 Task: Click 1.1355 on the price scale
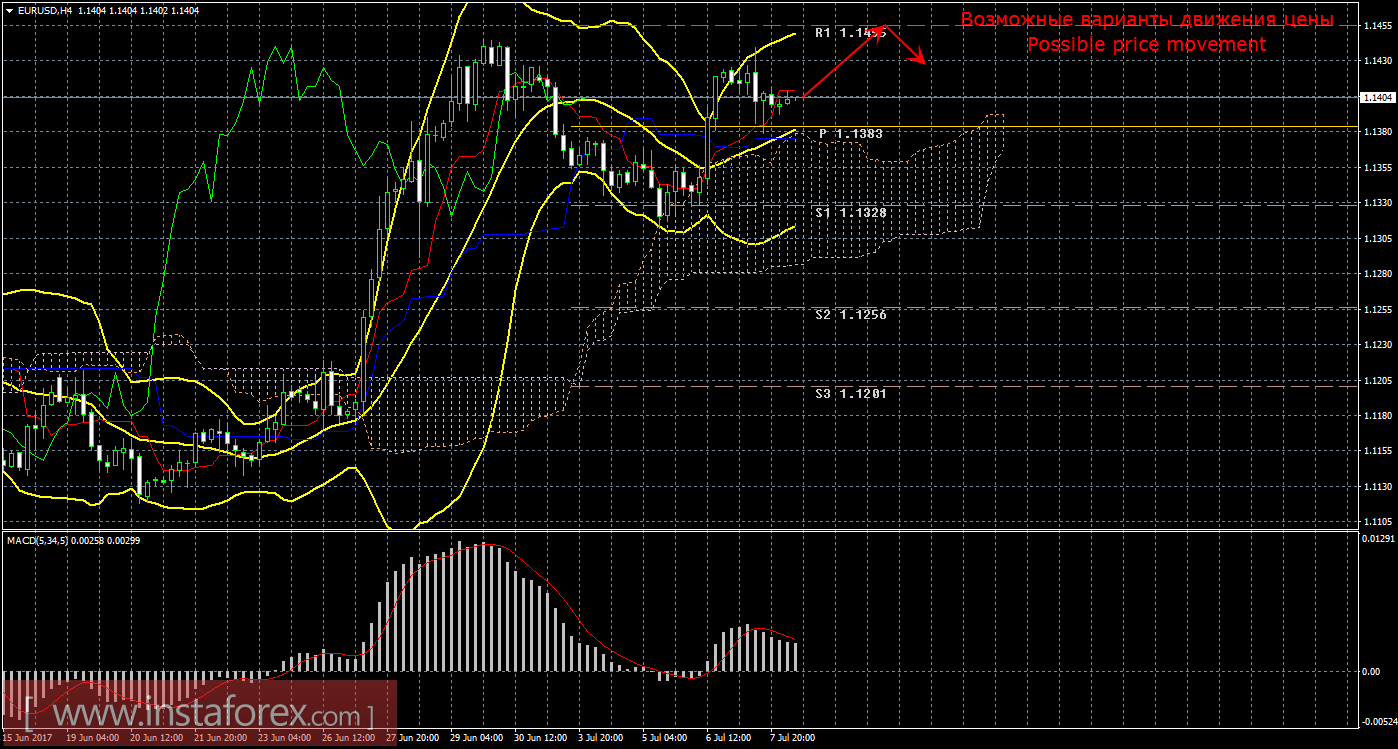pos(1379,168)
